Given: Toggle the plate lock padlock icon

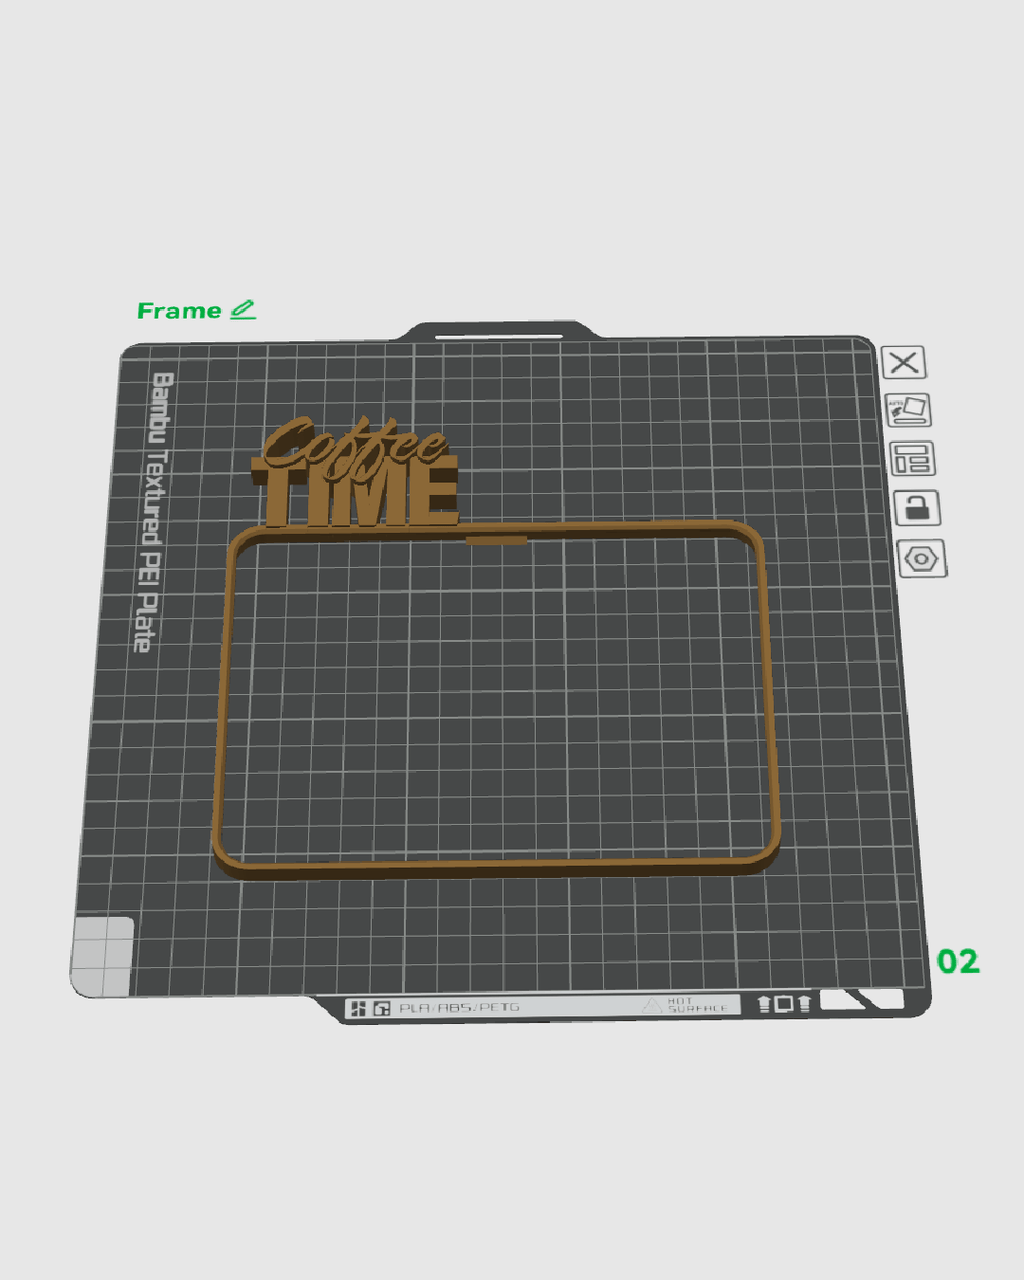Looking at the screenshot, I should 917,508.
